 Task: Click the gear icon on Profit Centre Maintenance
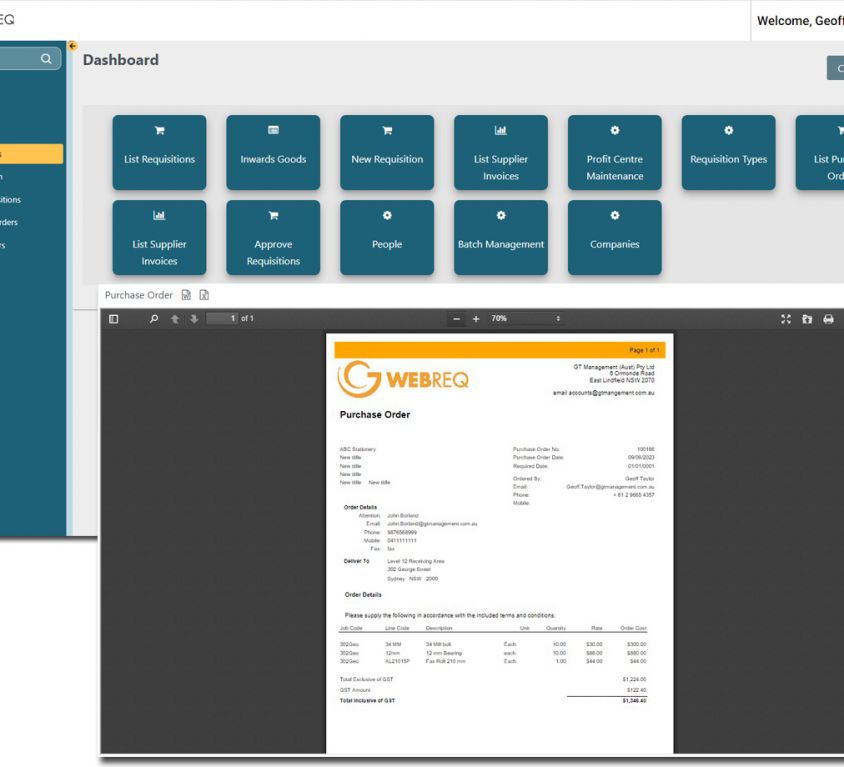615,130
